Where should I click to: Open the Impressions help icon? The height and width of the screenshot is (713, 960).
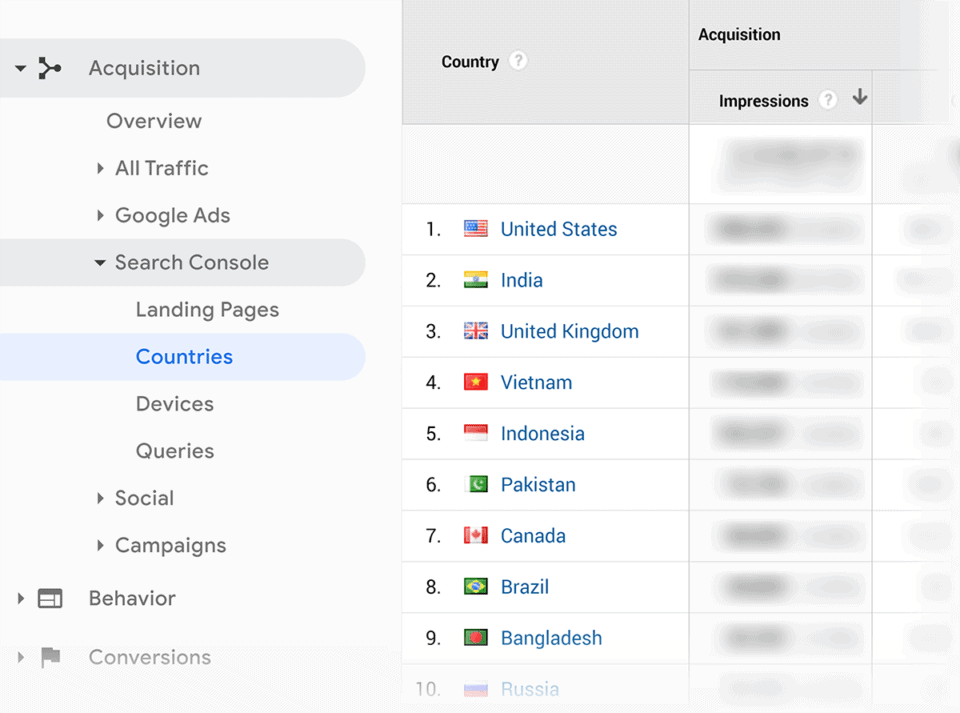pyautogui.click(x=828, y=100)
